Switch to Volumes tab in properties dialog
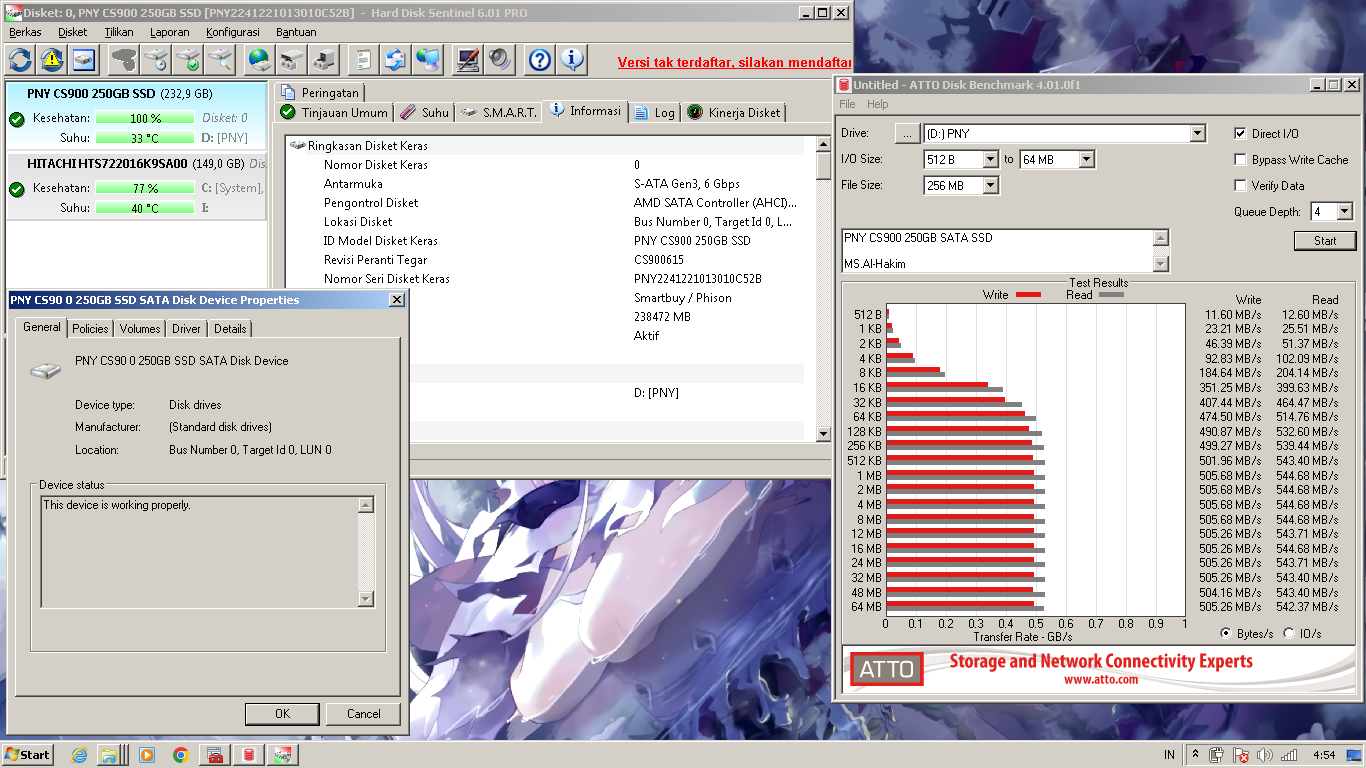1366x768 pixels. pyautogui.click(x=140, y=328)
